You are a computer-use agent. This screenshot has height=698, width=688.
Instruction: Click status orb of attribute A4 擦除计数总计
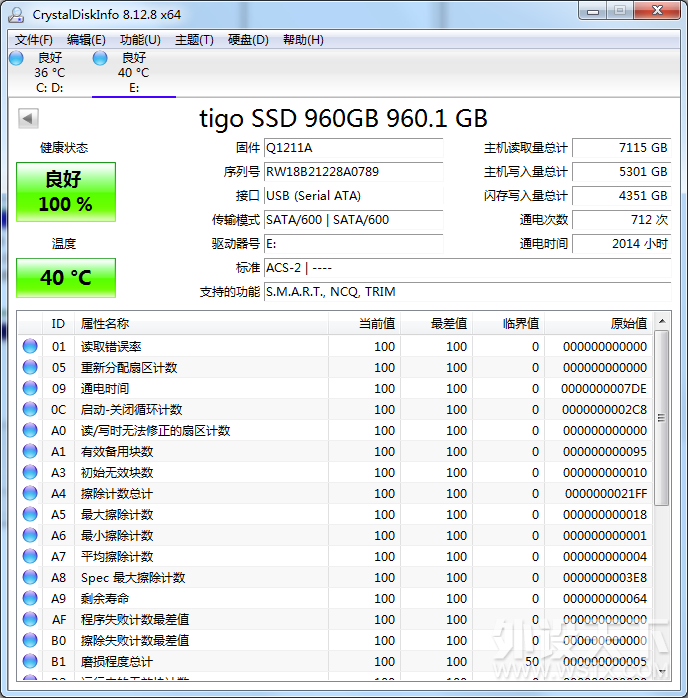tap(30, 493)
